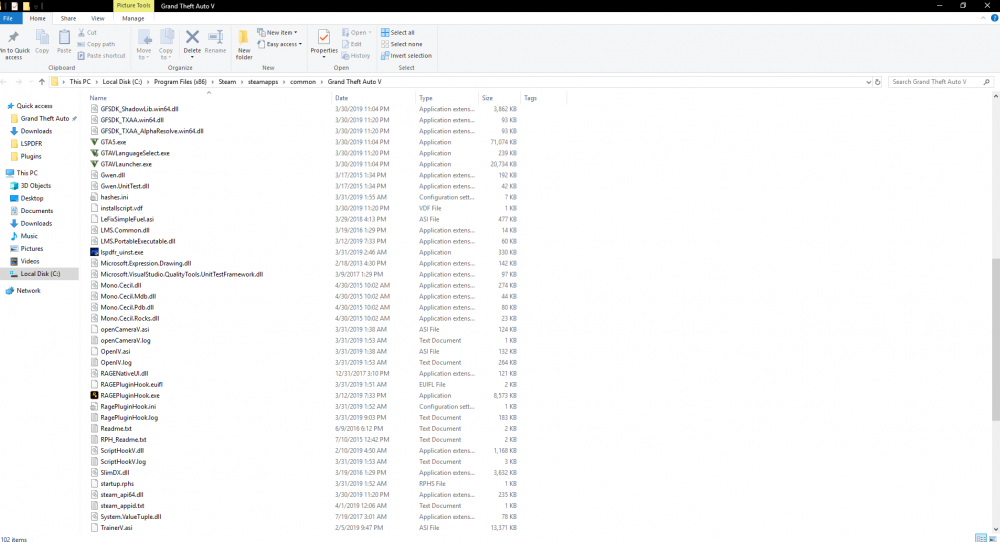1000x542 pixels.
Task: Sort by the Date column header
Action: tap(342, 98)
